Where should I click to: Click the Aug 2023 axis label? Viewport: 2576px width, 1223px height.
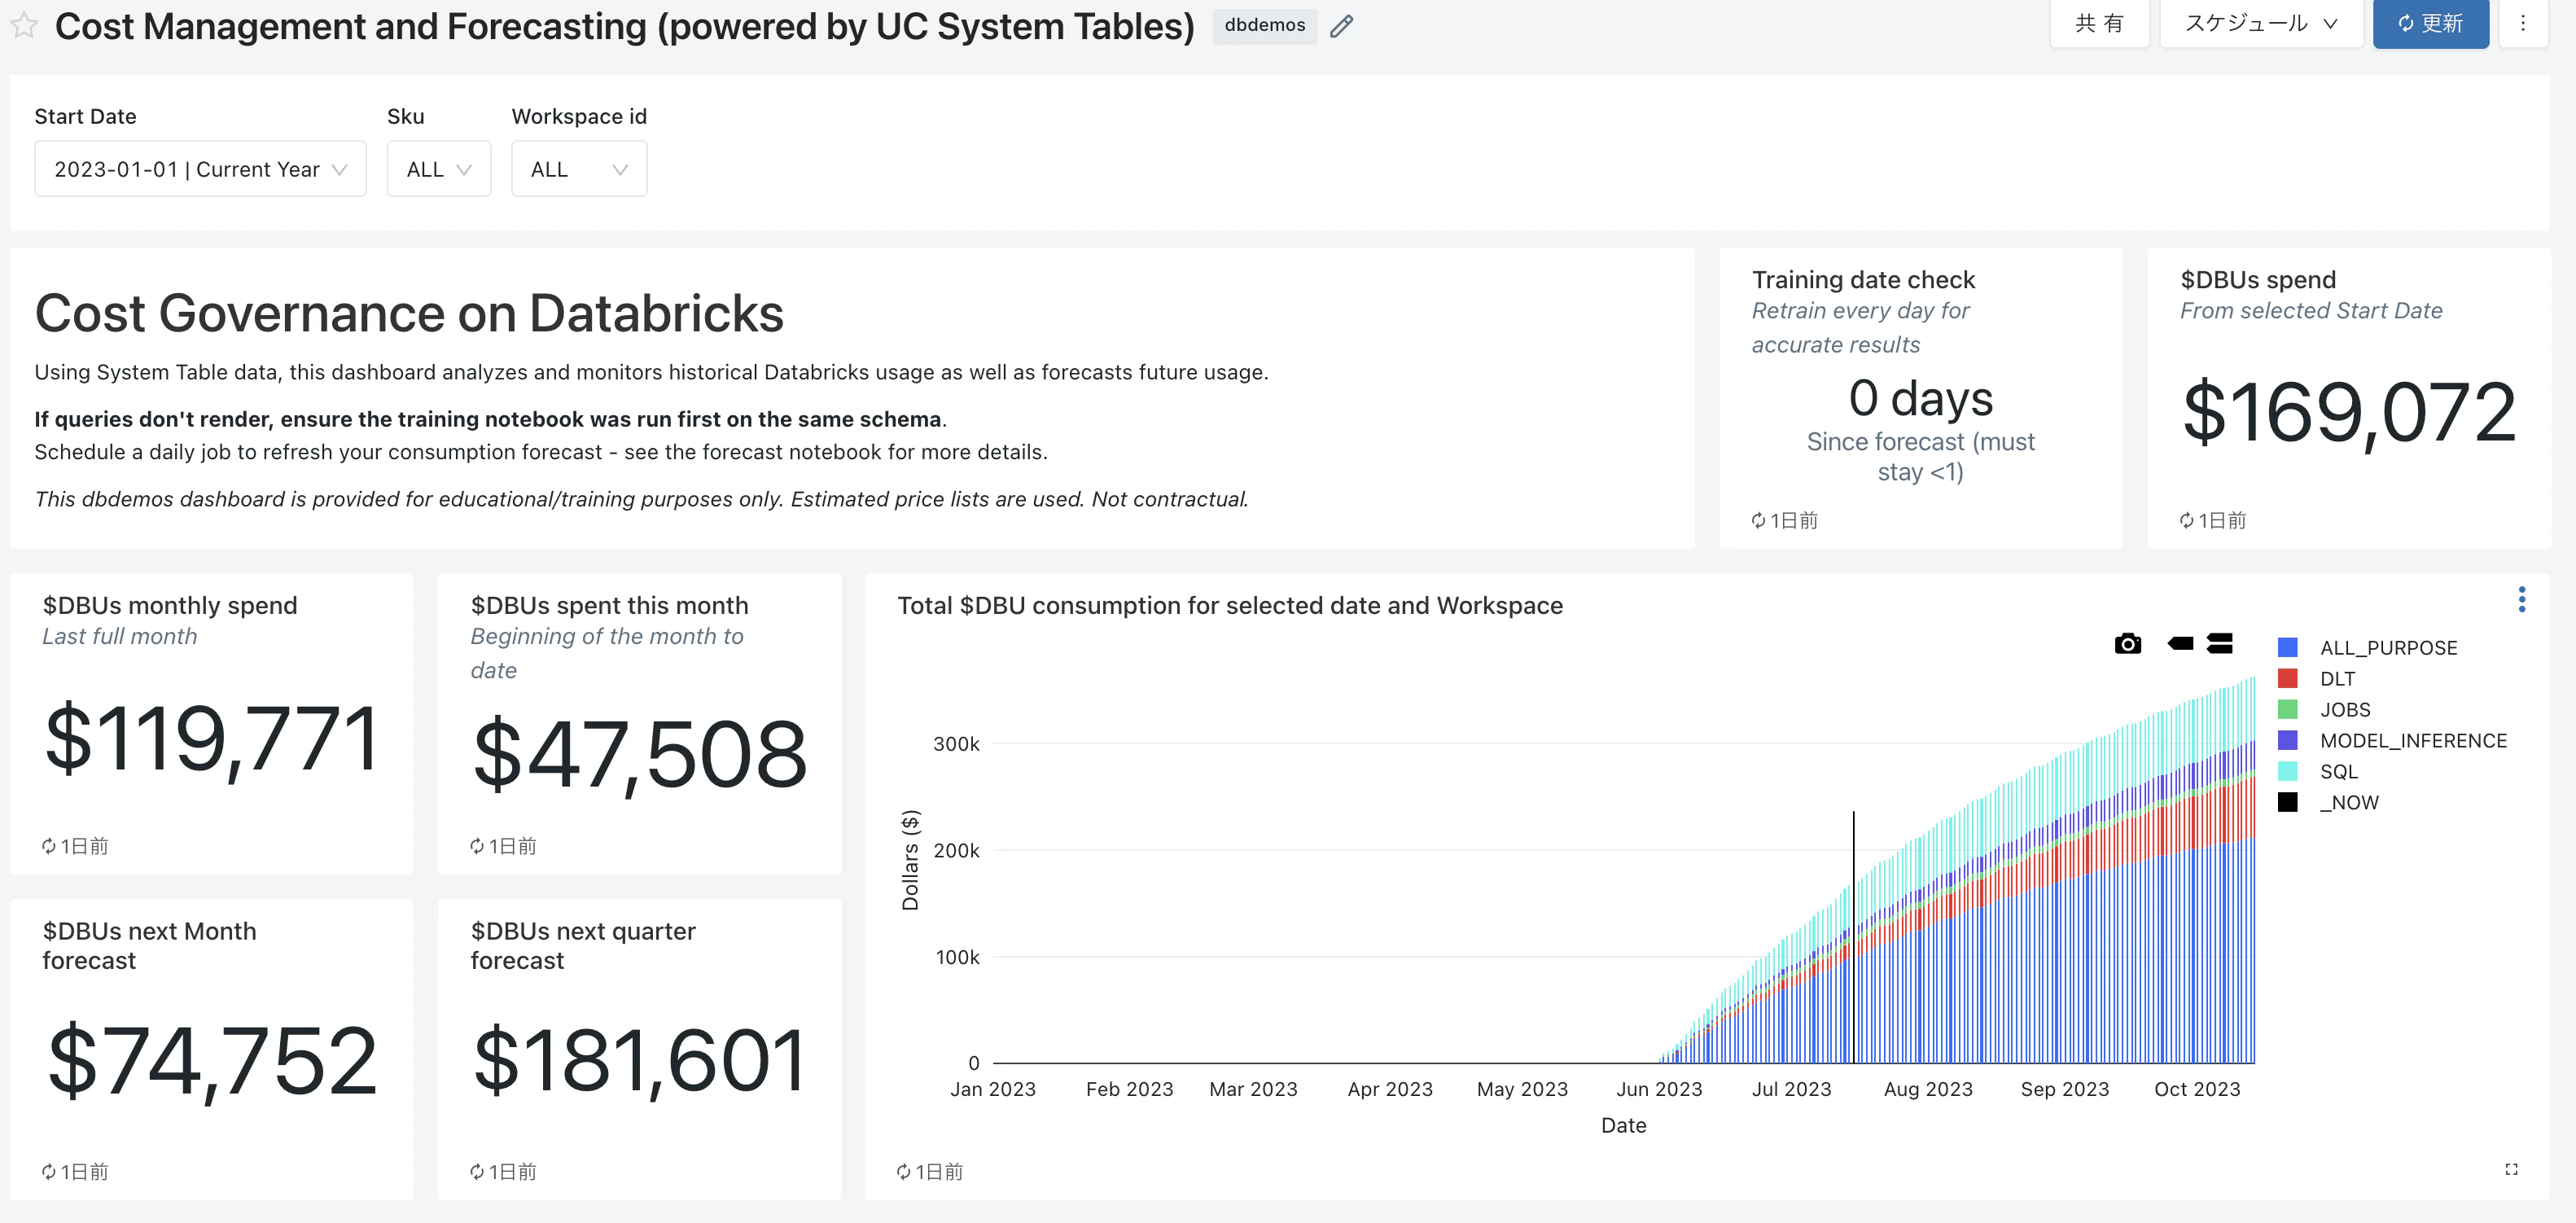(x=1928, y=1089)
